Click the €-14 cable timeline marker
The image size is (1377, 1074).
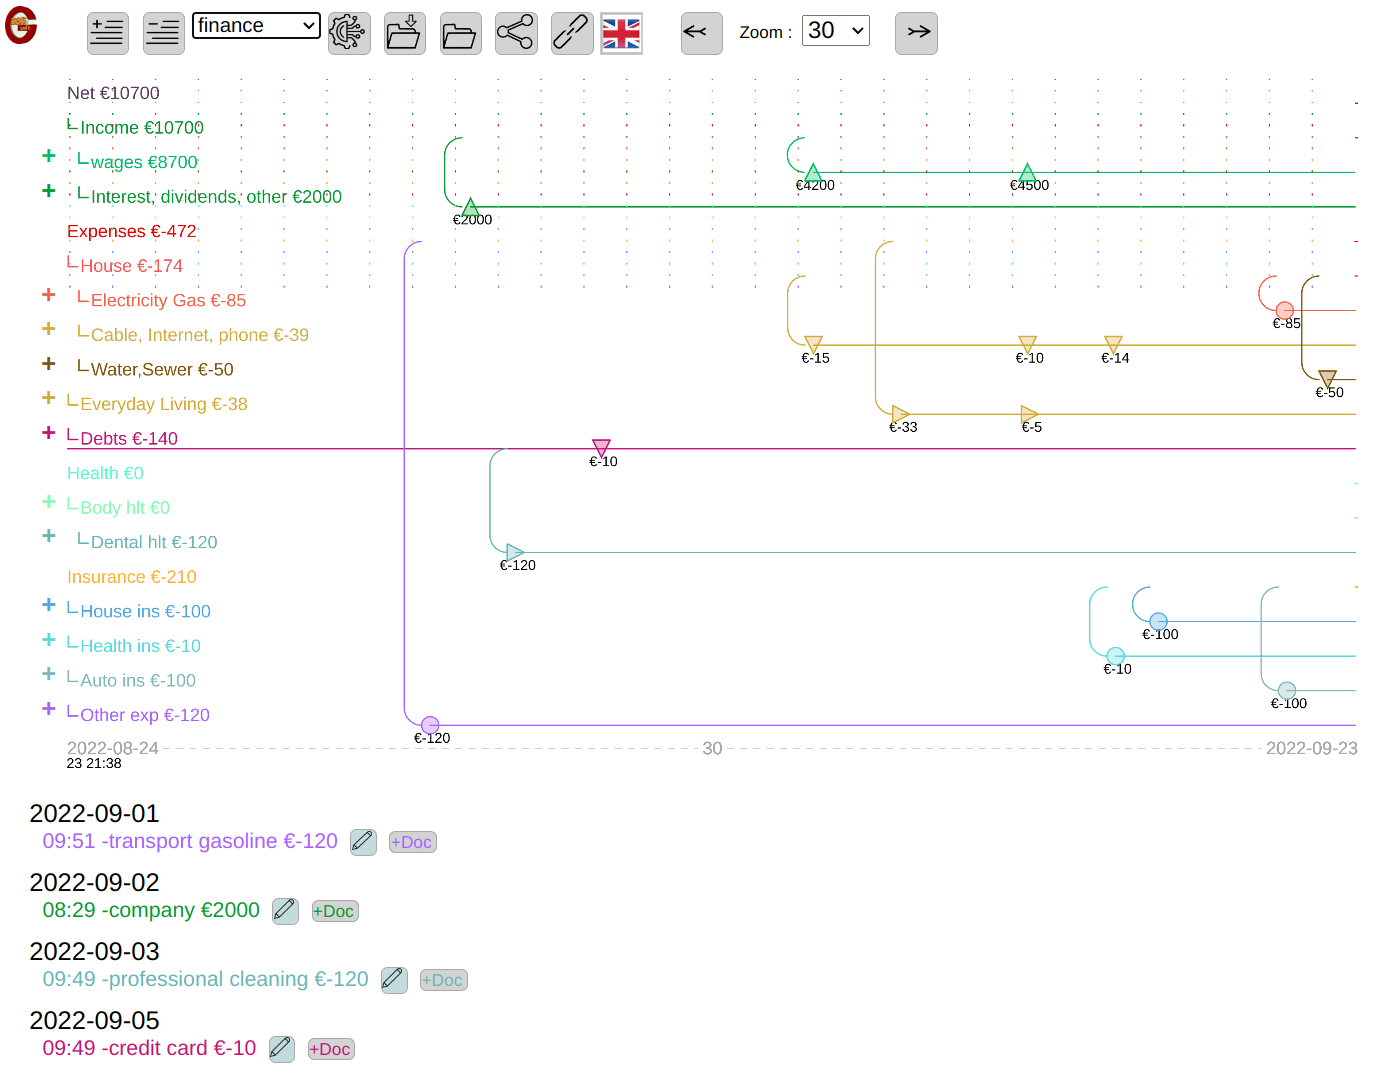(1113, 344)
